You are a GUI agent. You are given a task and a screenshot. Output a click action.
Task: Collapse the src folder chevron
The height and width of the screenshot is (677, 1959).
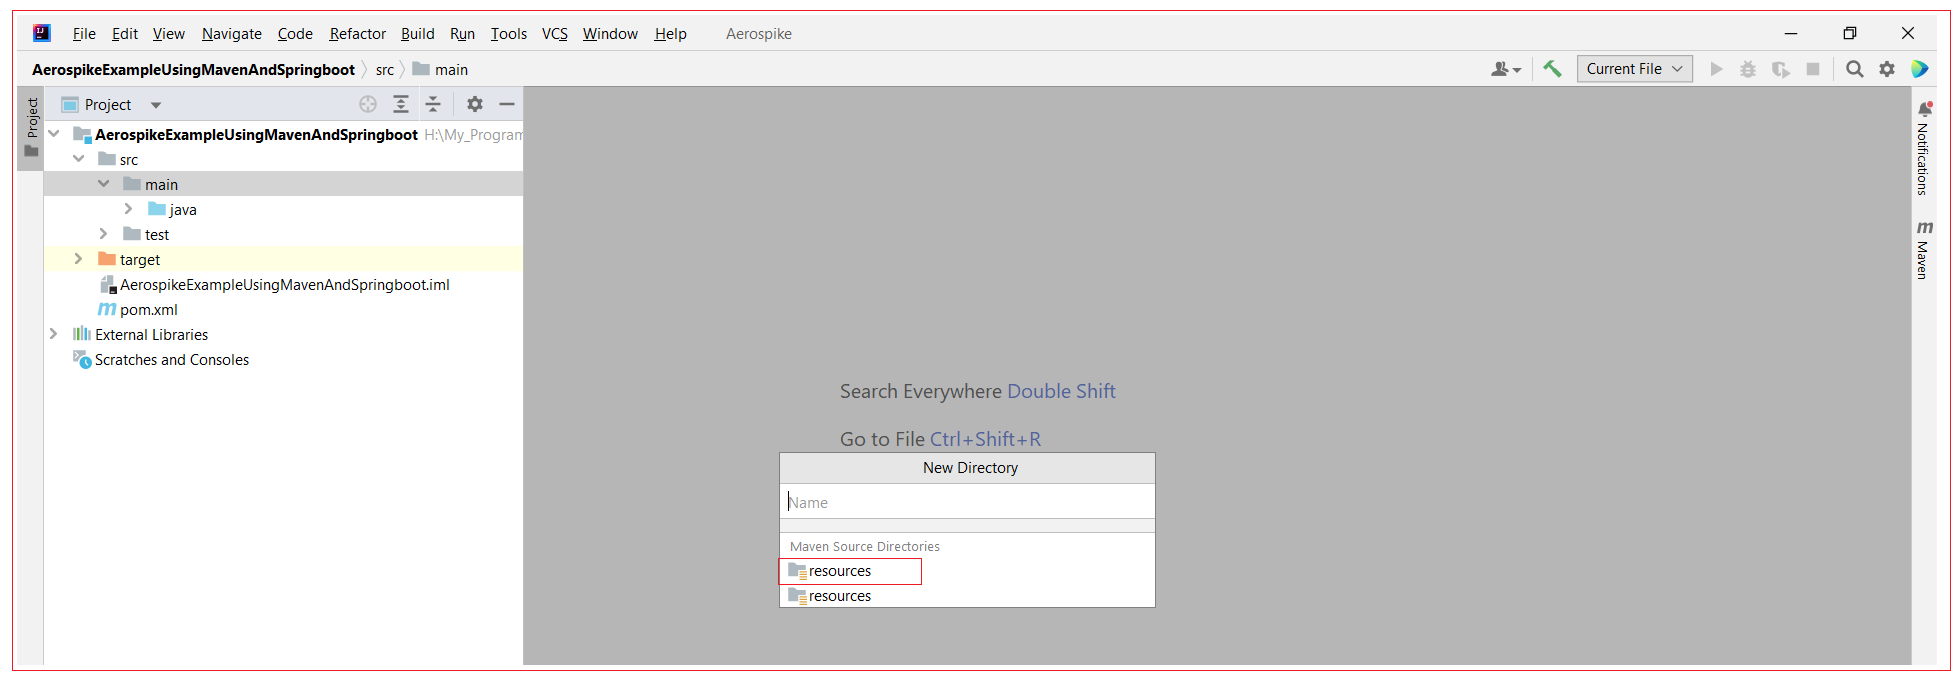79,159
